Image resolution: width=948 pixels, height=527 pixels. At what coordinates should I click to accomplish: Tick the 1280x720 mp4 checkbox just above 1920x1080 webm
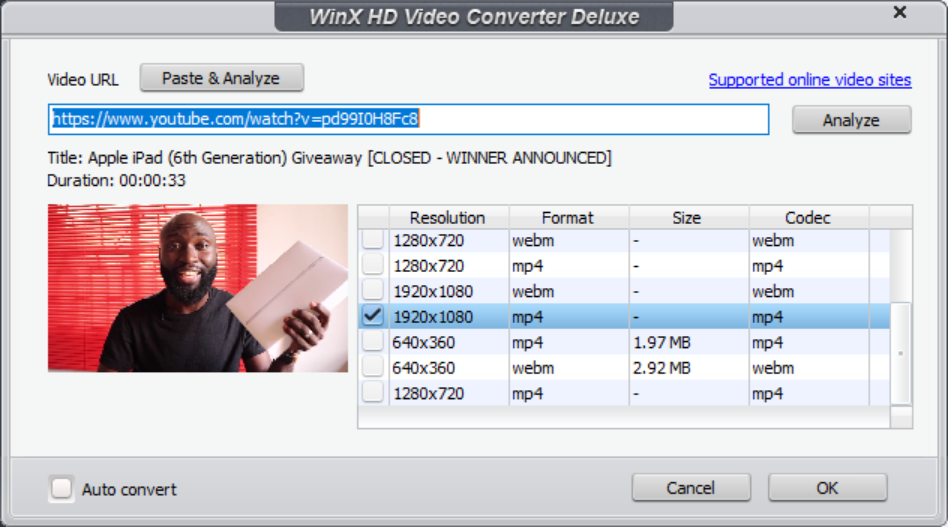pos(372,265)
